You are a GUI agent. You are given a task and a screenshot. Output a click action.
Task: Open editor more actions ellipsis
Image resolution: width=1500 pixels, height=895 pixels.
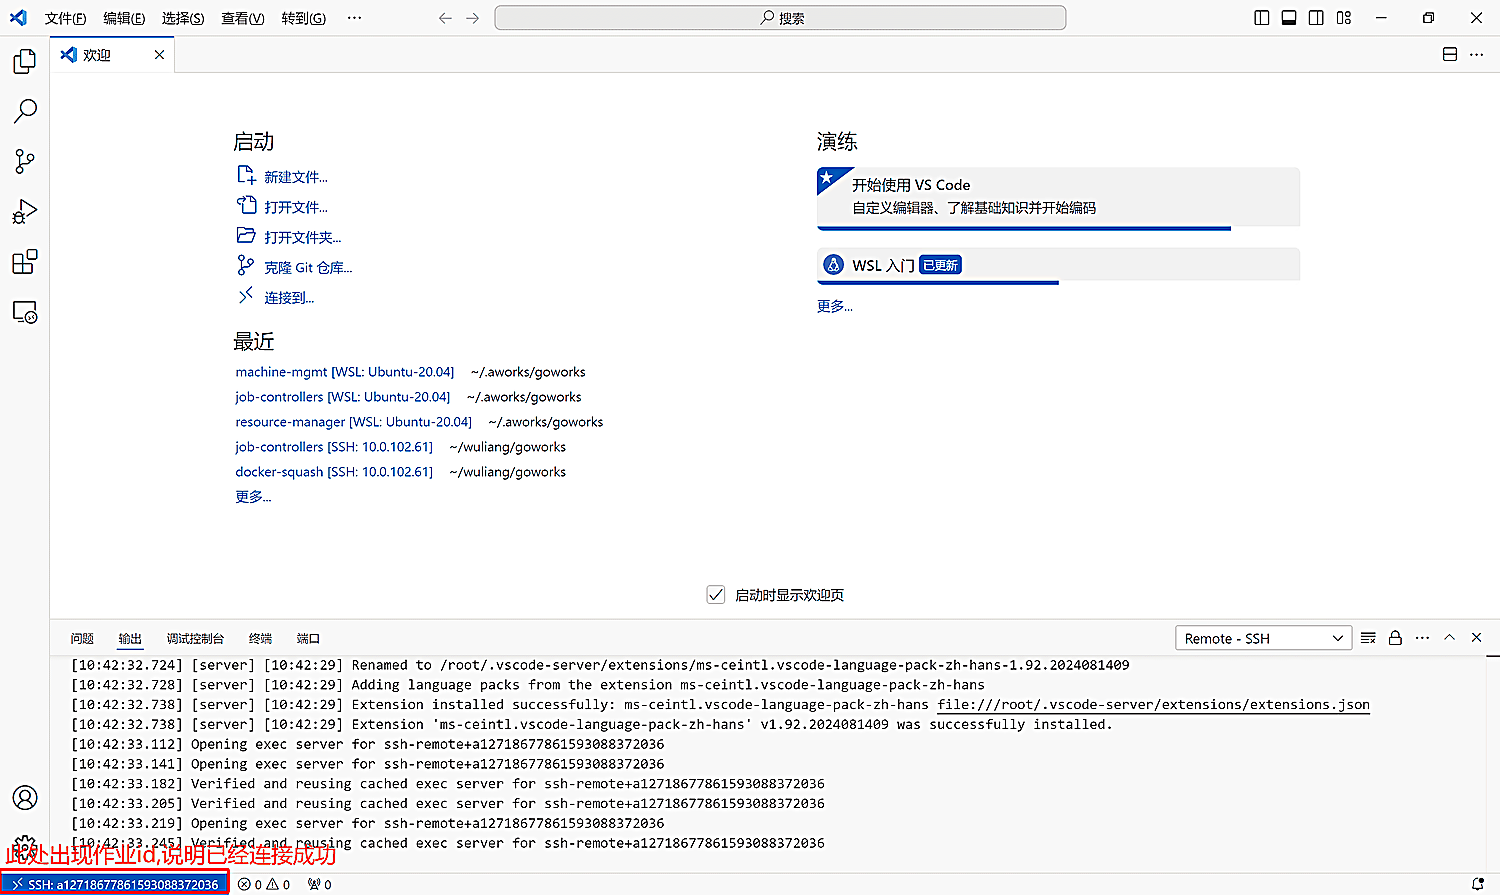(1477, 54)
